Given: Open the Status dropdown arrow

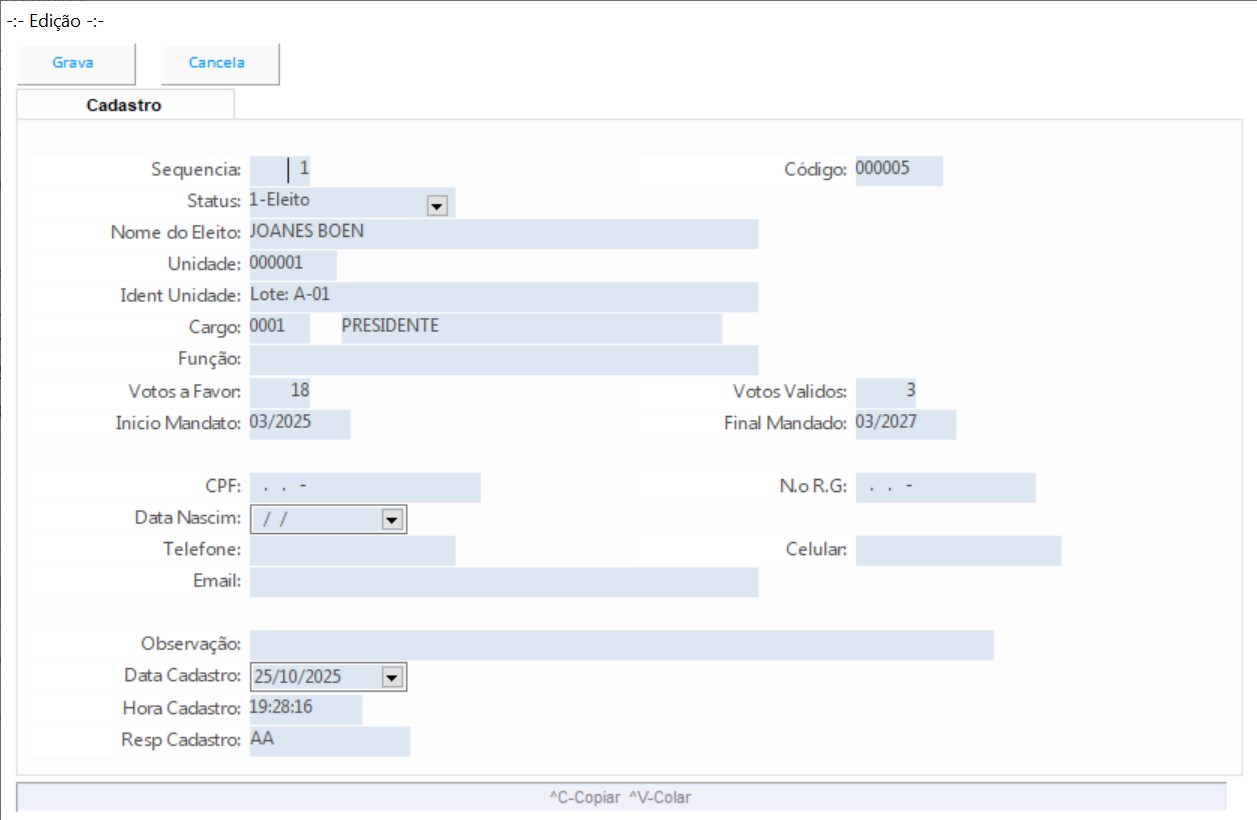Looking at the screenshot, I should pyautogui.click(x=436, y=204).
